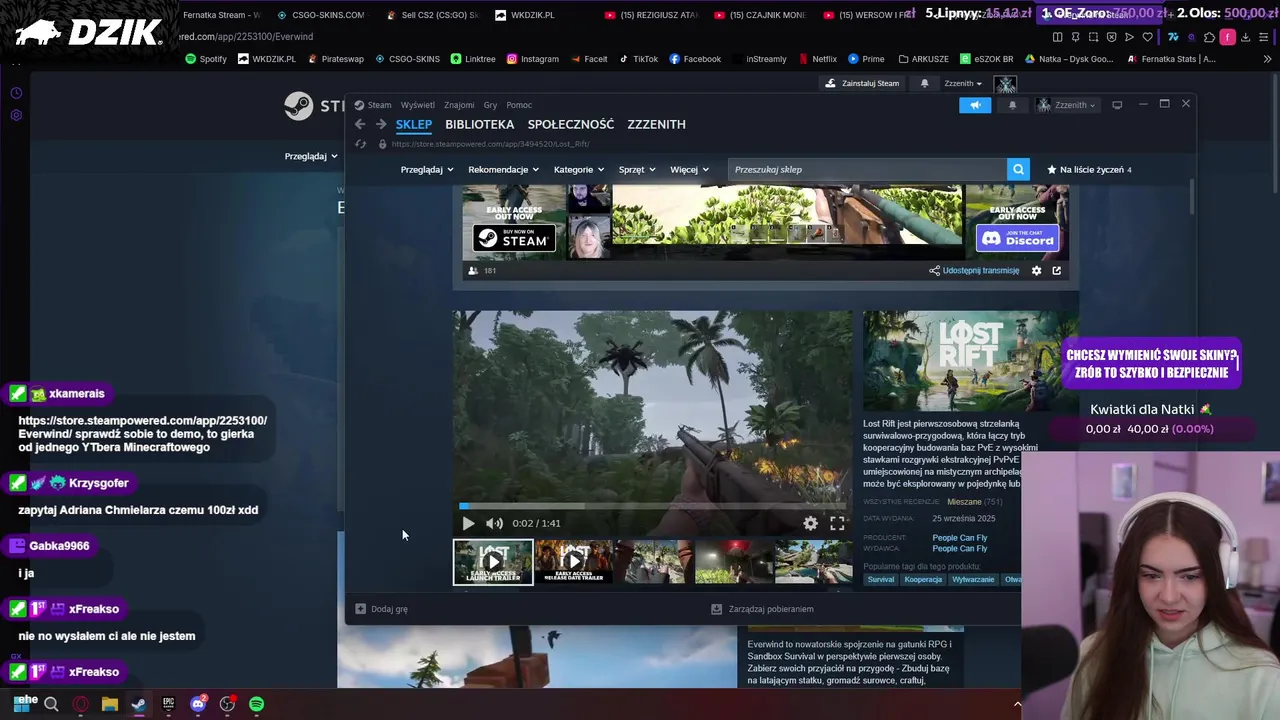This screenshot has height=720, width=1280.
Task: Click the blue Steam announcements megaphone button
Action: click(975, 105)
